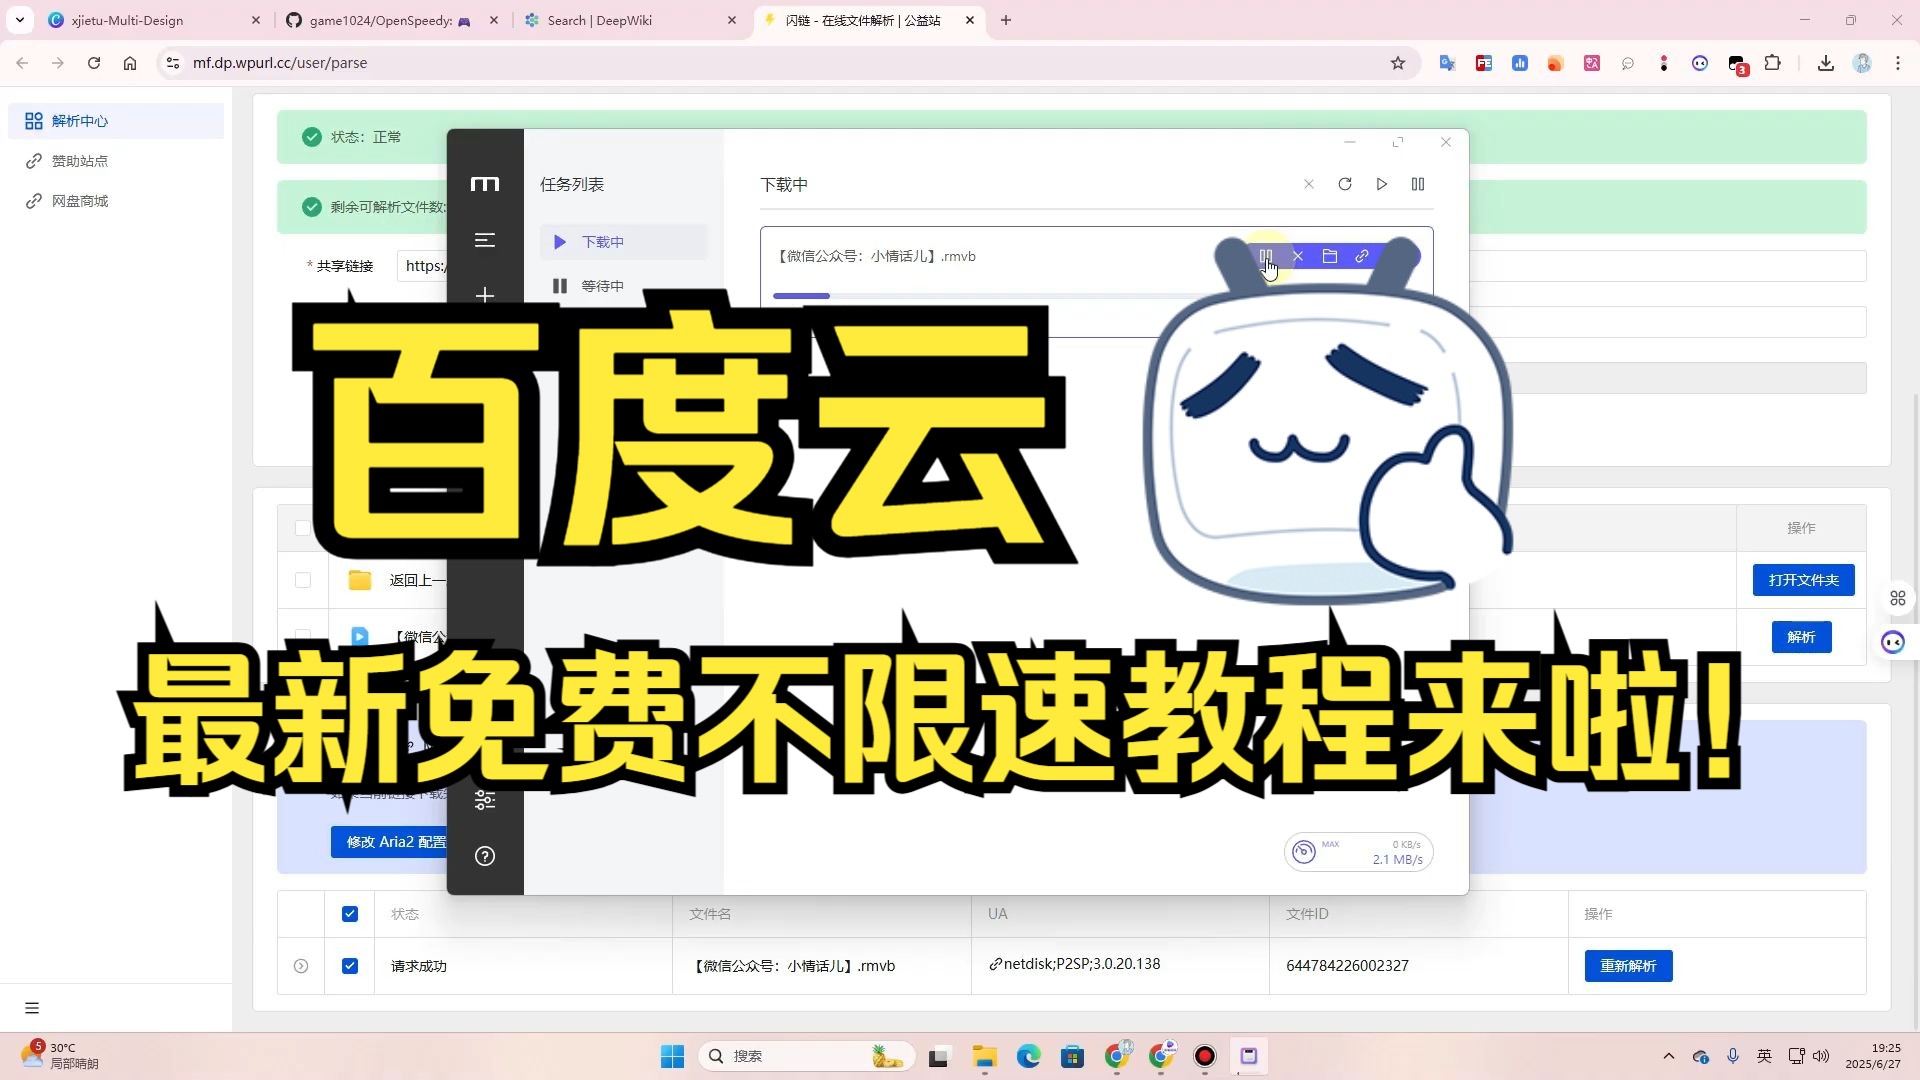This screenshot has height=1080, width=1920.
Task: Click the speedometer speed indicator in Motrix
Action: point(1358,852)
